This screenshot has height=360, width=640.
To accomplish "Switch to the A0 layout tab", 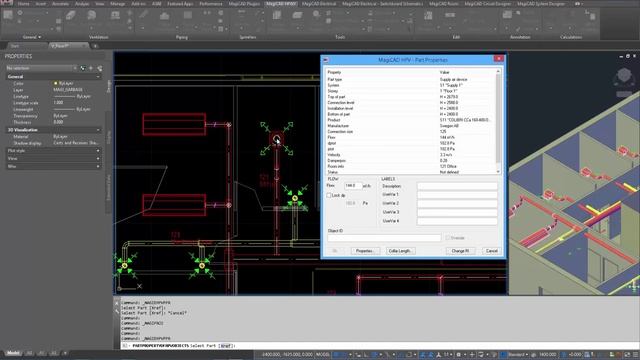I will coord(30,353).
